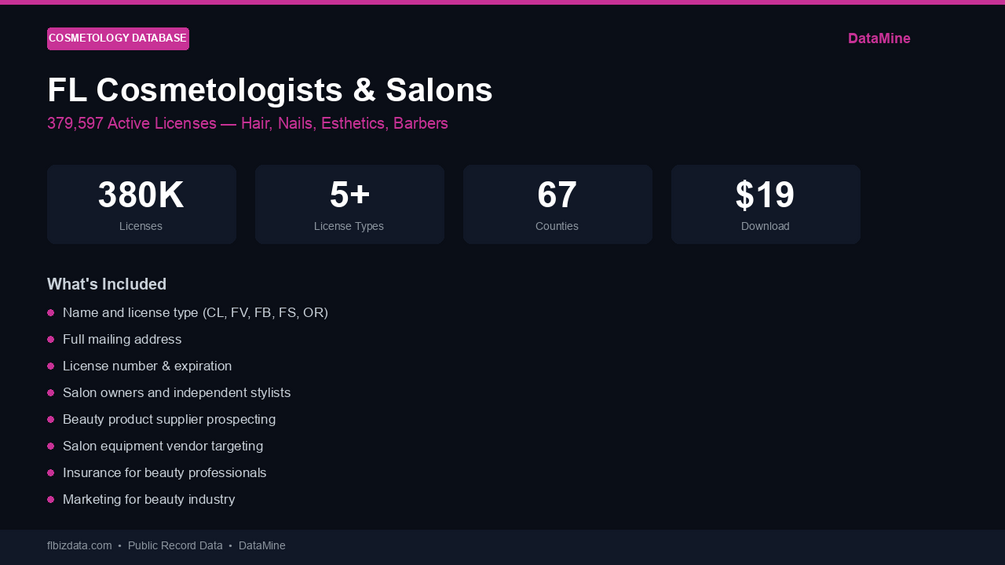Click bullet beside License number & expiration

point(51,366)
